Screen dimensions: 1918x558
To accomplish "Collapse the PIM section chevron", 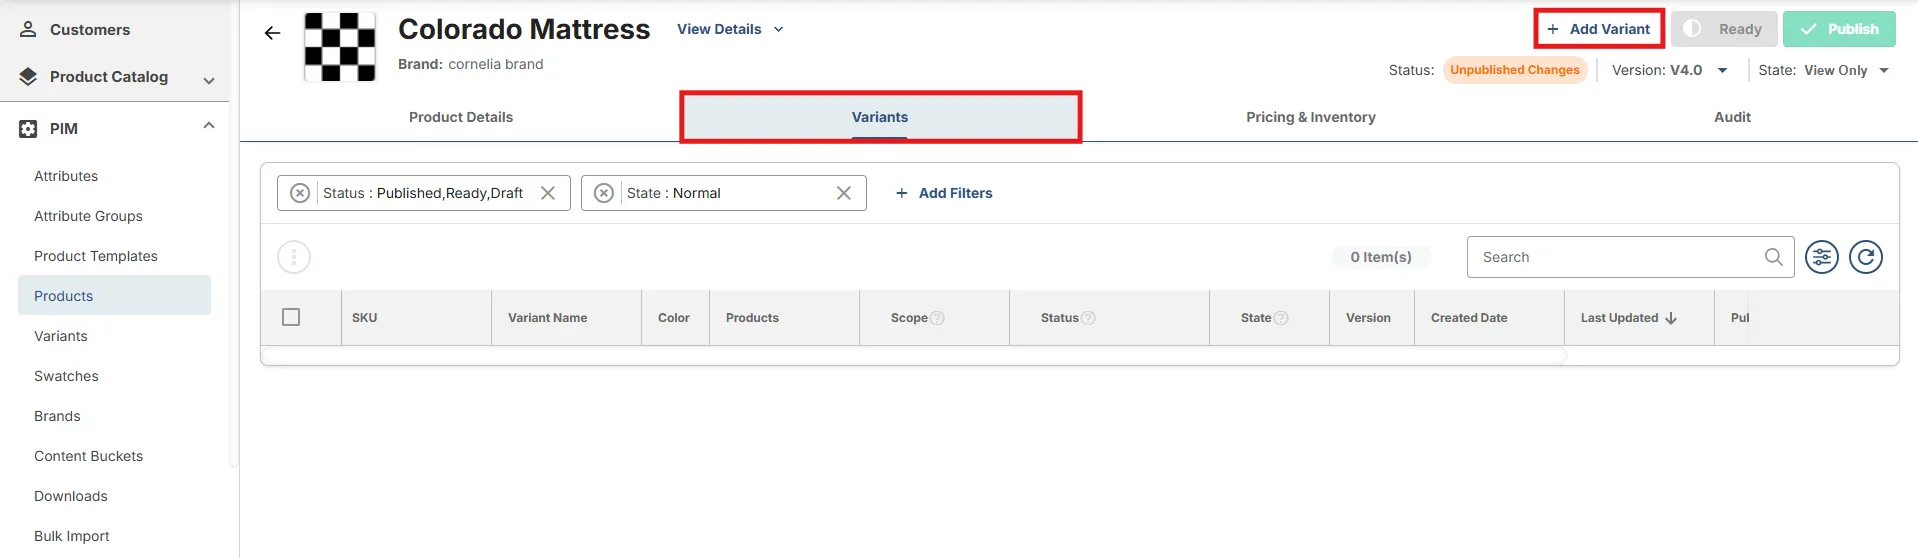I will pos(209,126).
